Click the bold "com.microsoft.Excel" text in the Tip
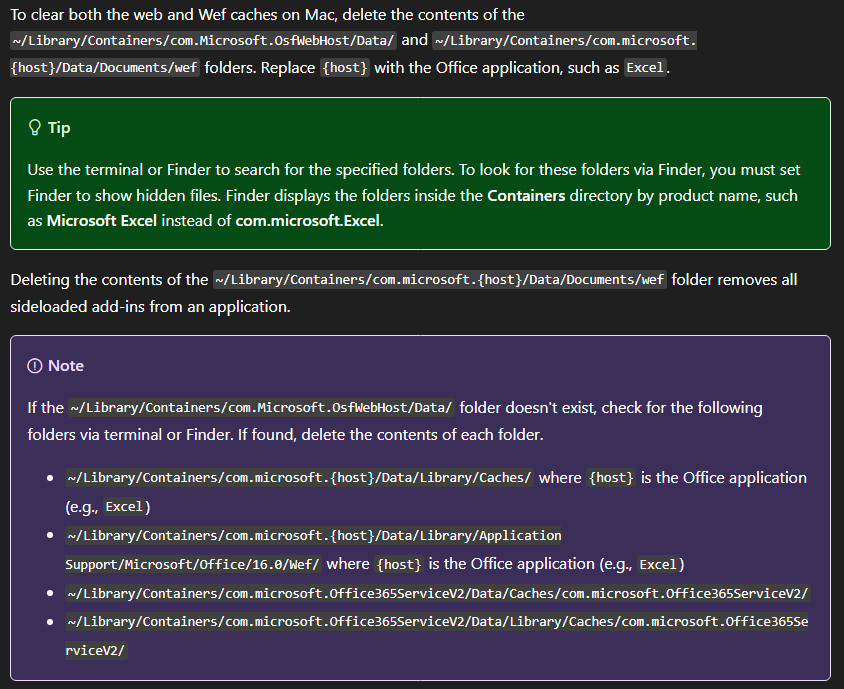Viewport: 844px width, 689px height. pos(307,220)
